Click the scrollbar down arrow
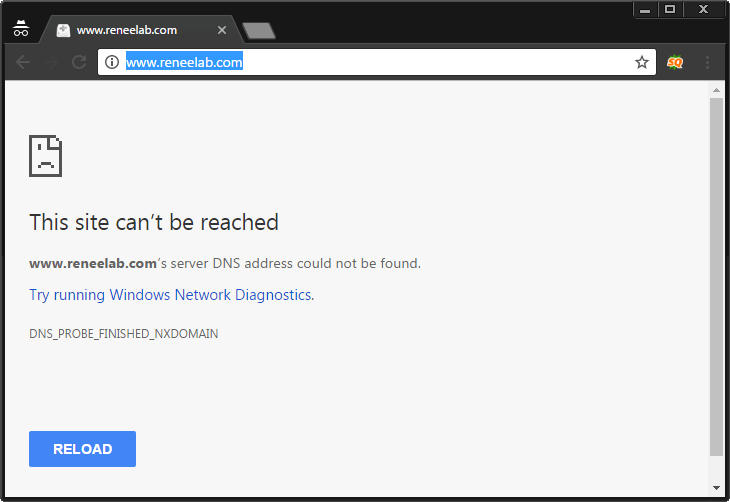The height and width of the screenshot is (502, 730). point(716,487)
